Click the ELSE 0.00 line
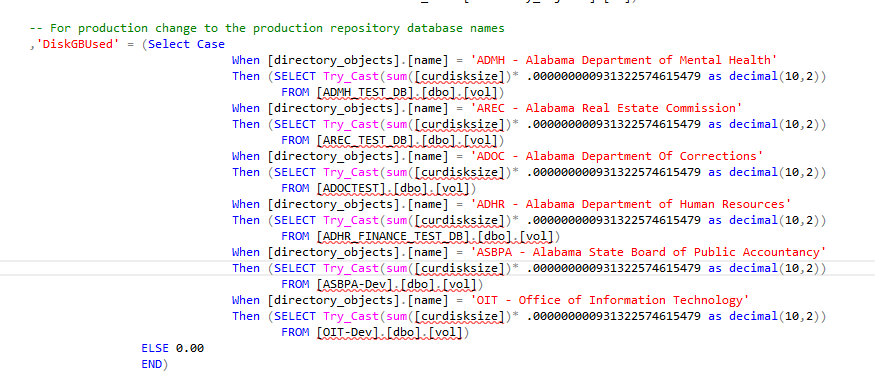 point(172,348)
